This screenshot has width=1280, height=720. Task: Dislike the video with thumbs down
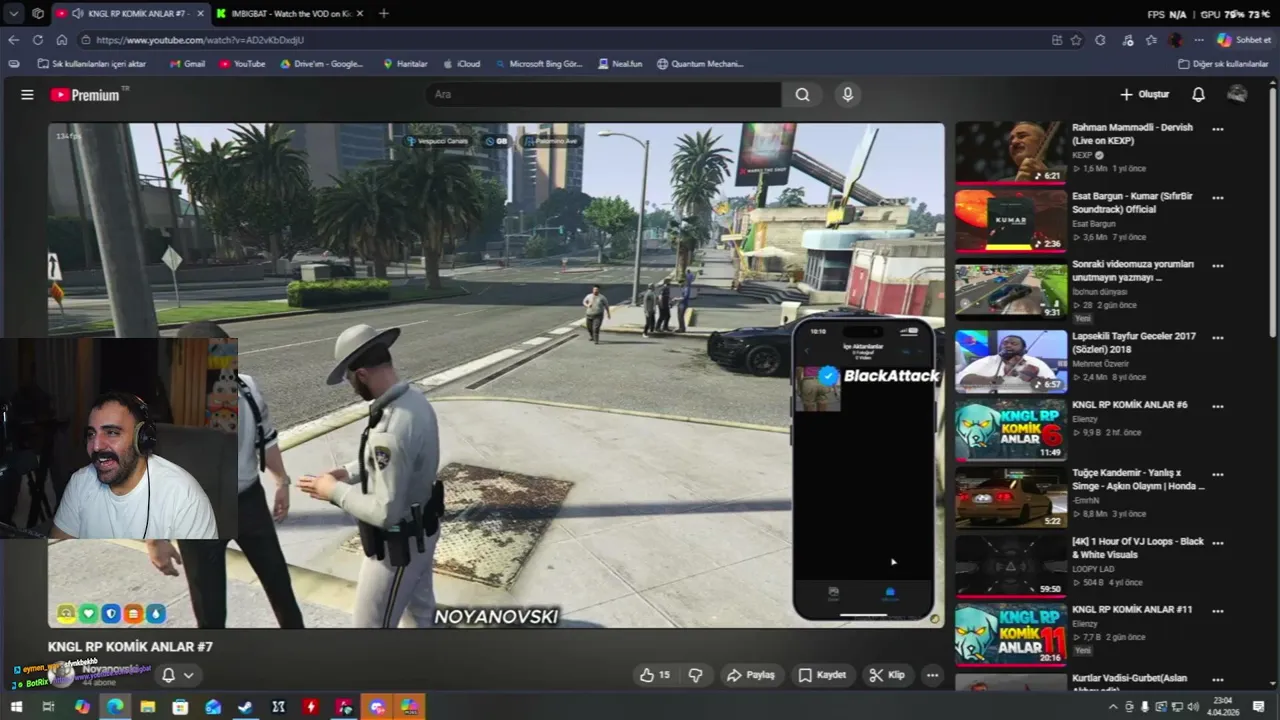[695, 675]
